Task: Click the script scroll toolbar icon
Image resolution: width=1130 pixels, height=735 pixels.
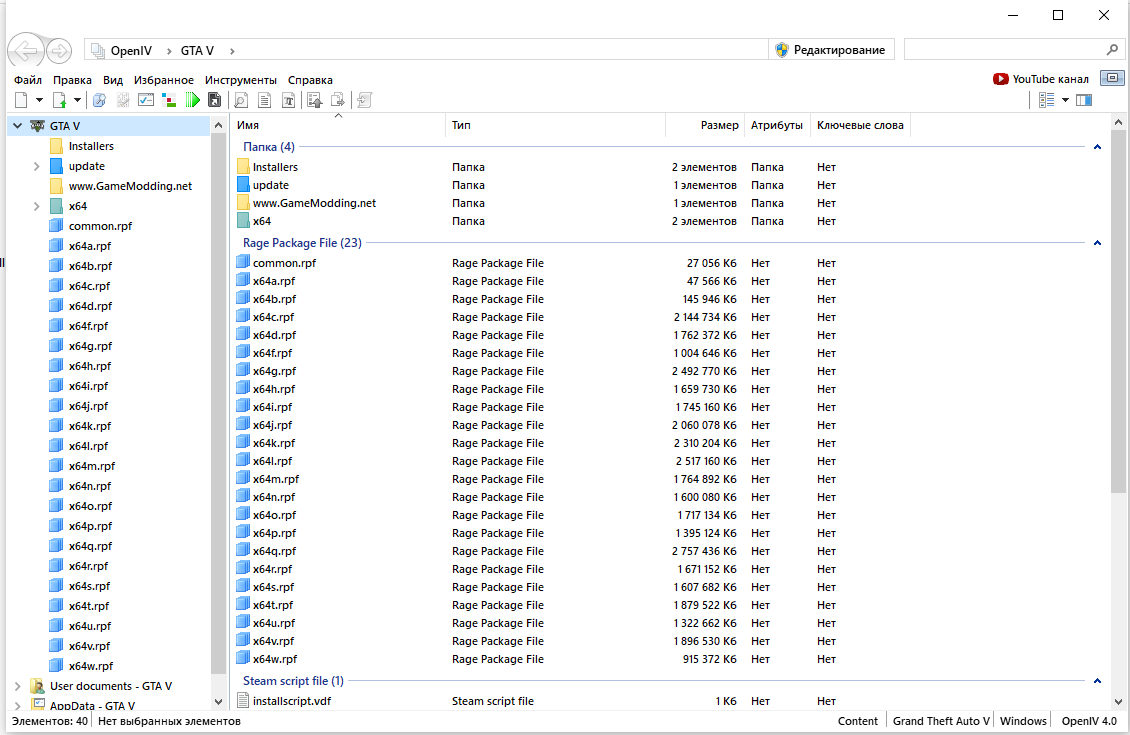Action: [x=364, y=100]
